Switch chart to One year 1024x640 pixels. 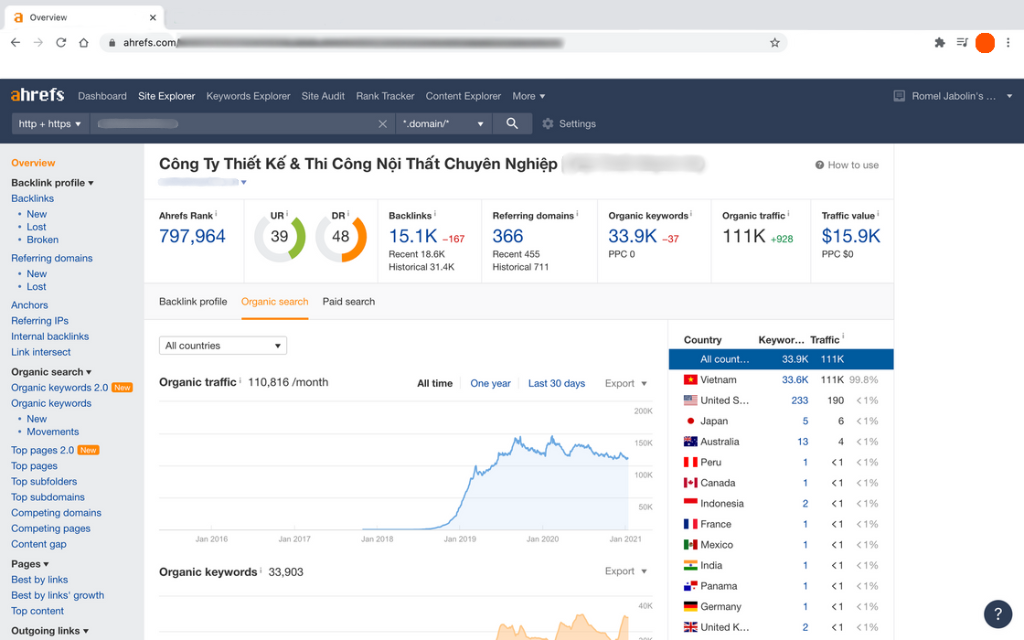490,383
